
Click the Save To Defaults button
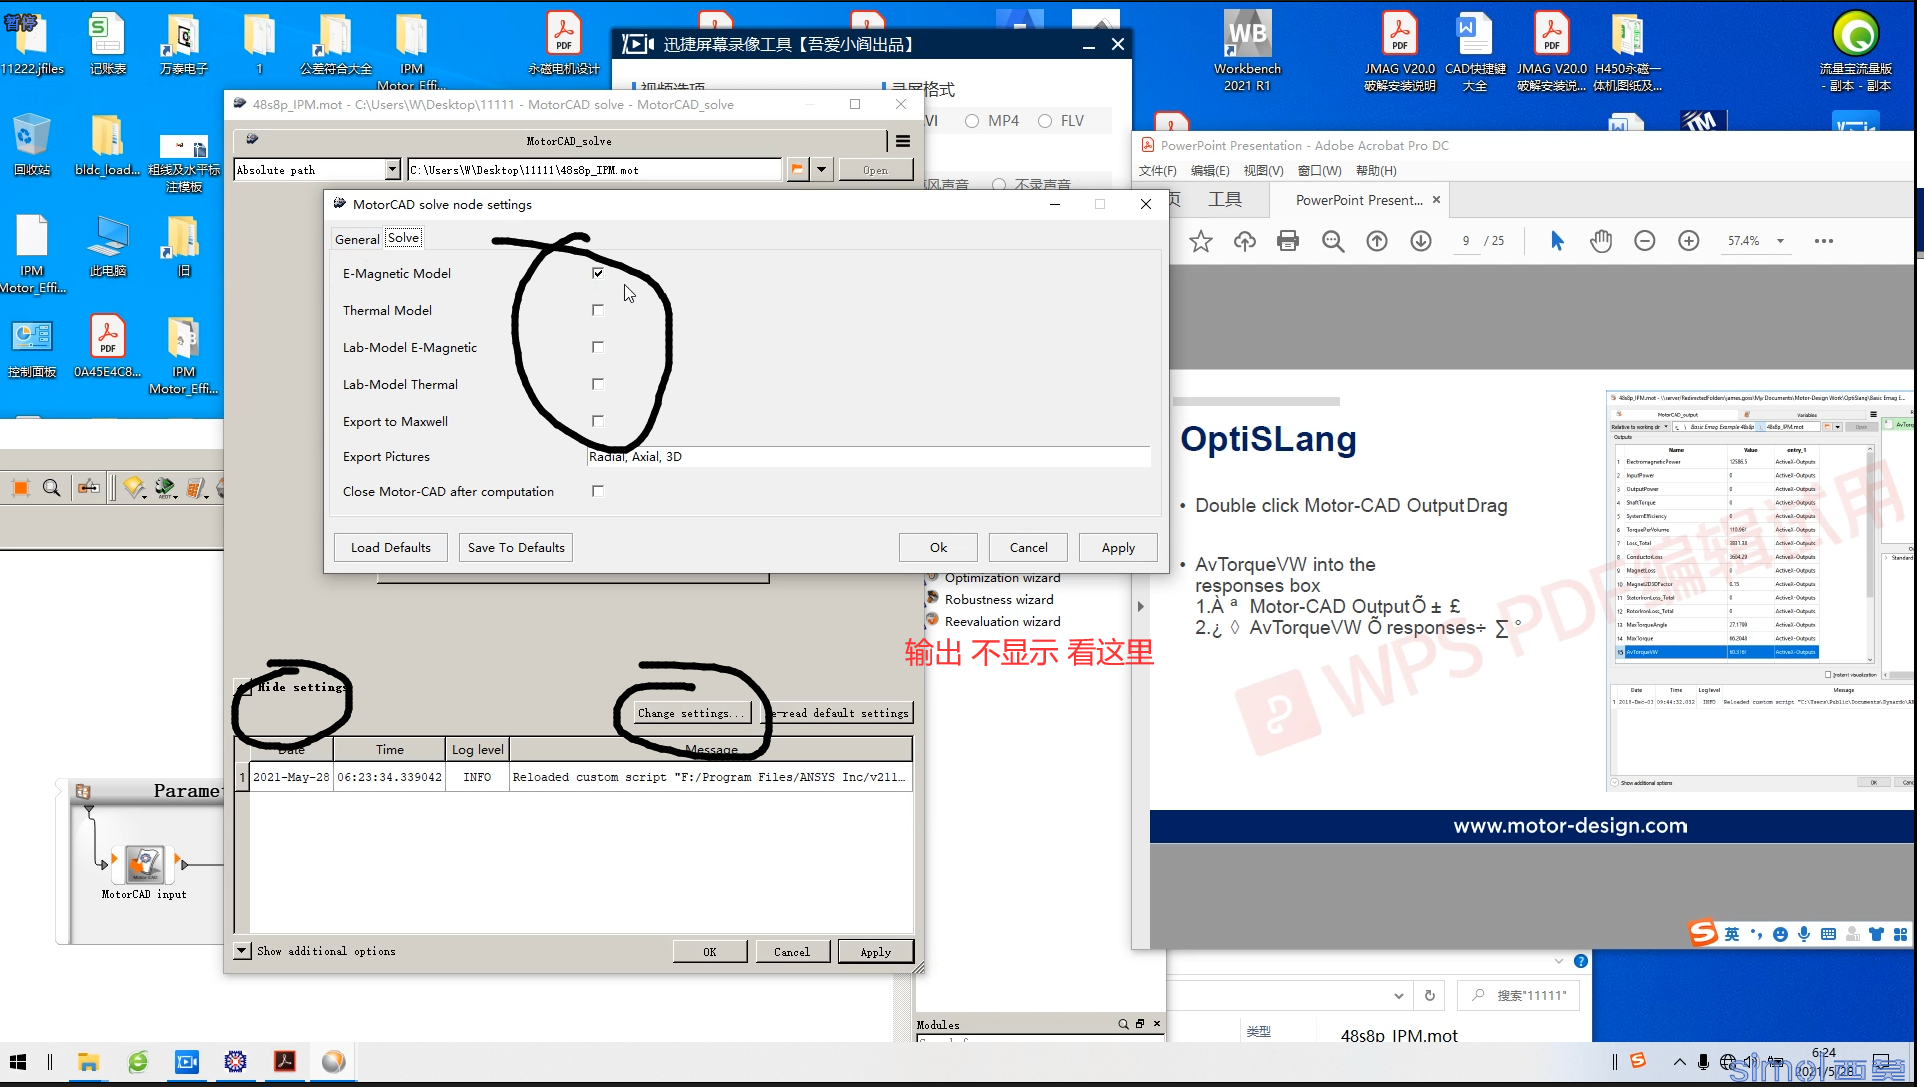515,545
